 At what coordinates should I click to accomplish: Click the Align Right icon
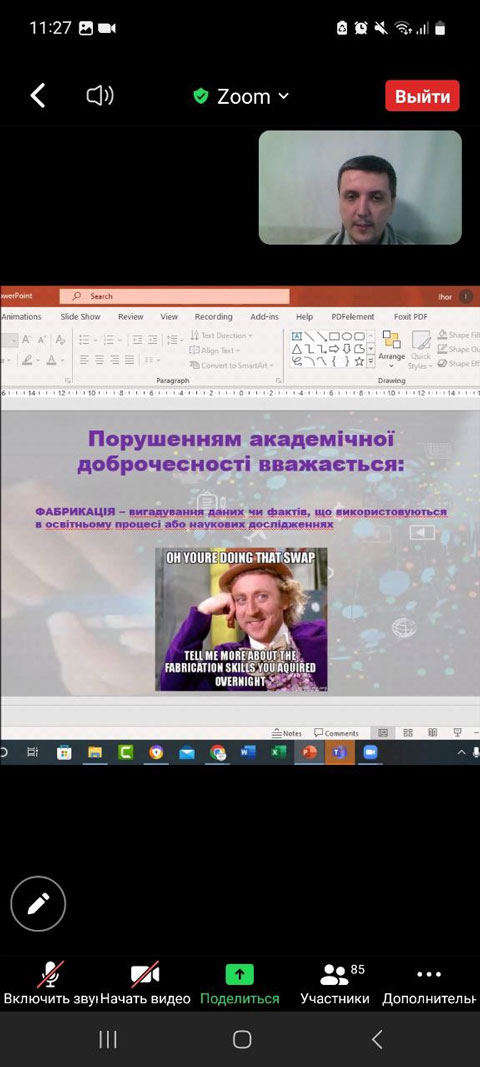click(x=116, y=359)
